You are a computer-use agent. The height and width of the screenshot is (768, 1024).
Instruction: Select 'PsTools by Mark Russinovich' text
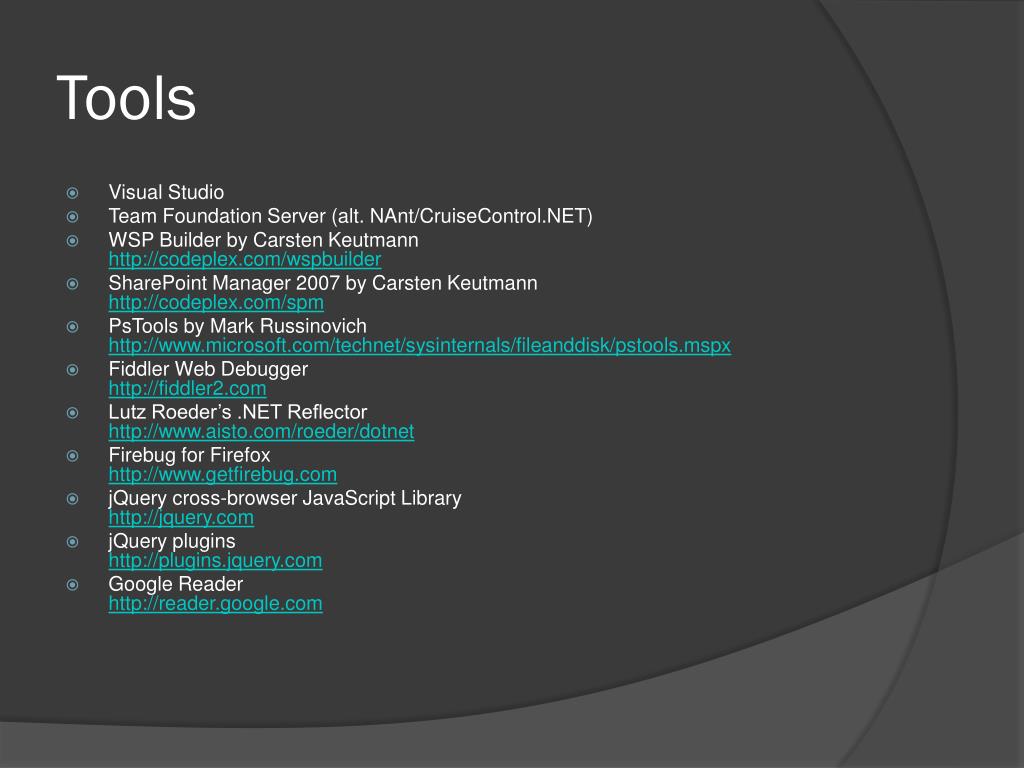237,326
